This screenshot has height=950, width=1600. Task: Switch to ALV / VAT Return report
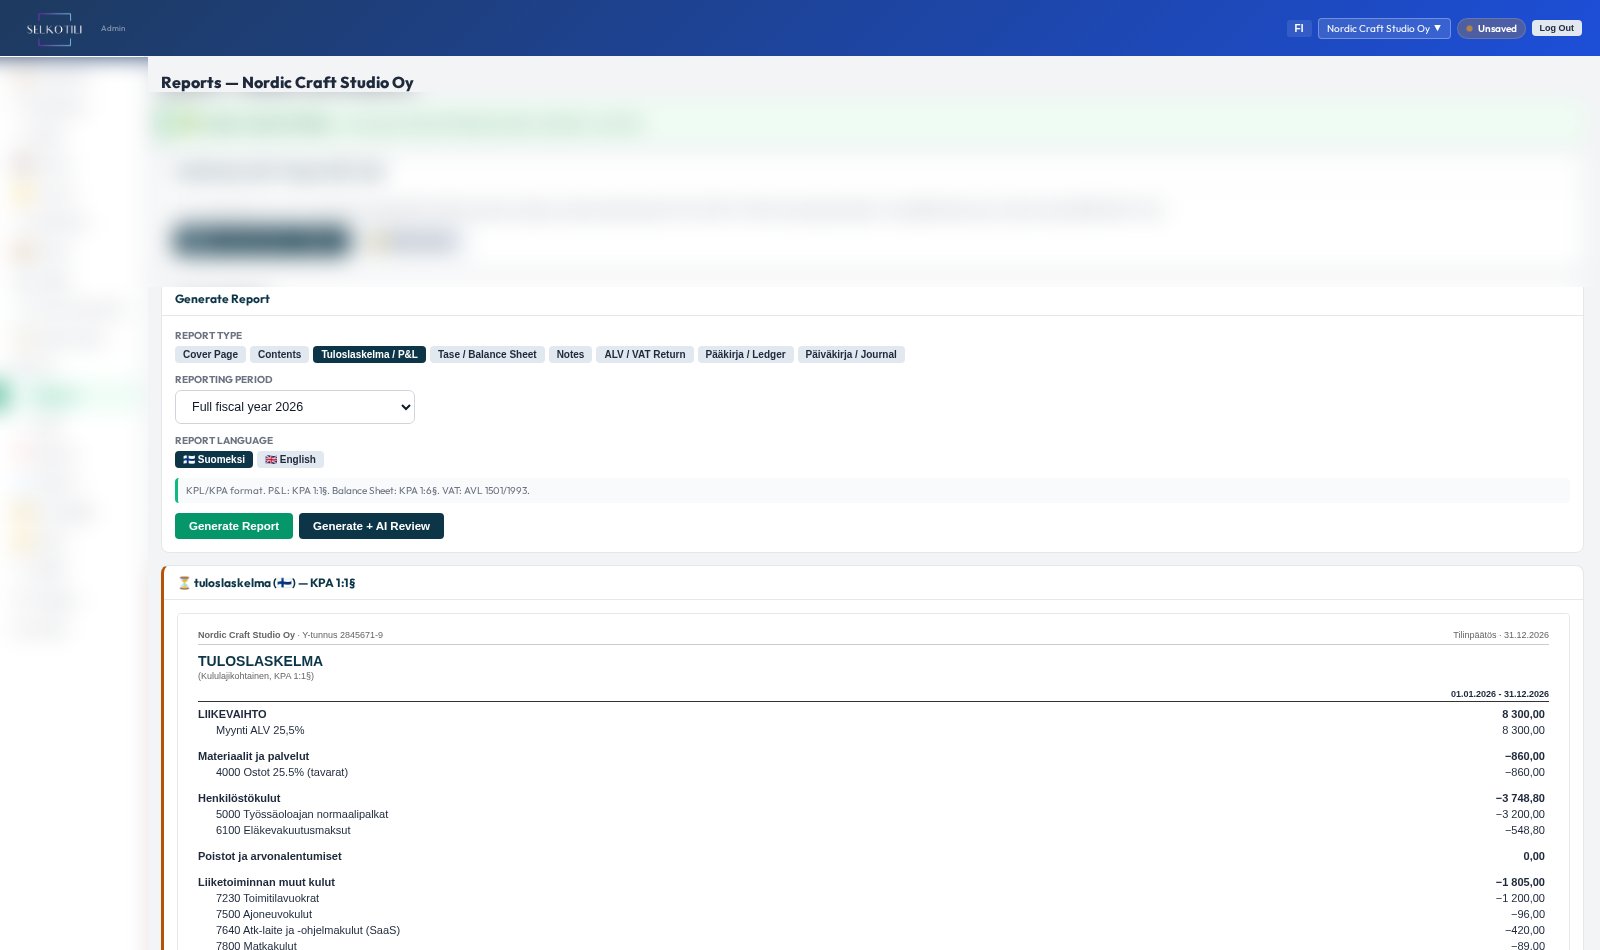tap(645, 354)
